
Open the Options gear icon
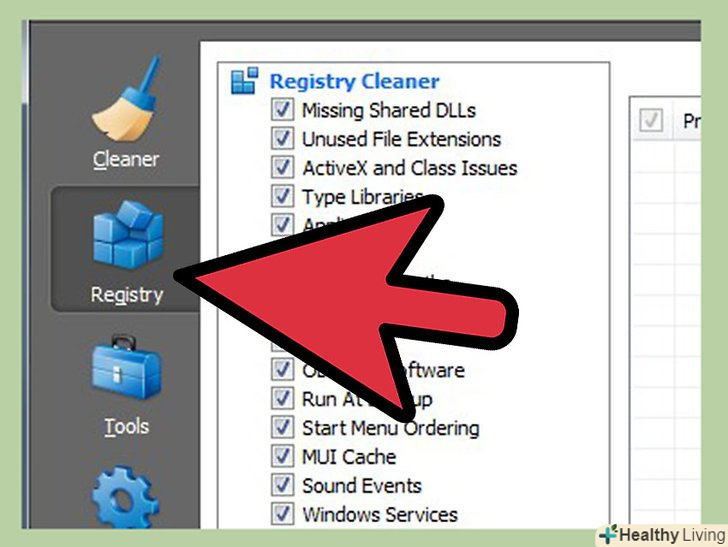pyautogui.click(x=125, y=497)
